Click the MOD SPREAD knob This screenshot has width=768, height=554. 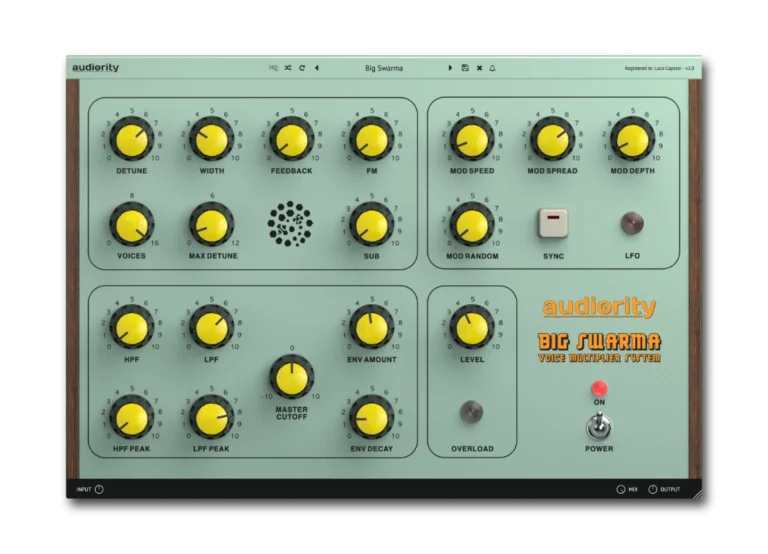point(552,140)
